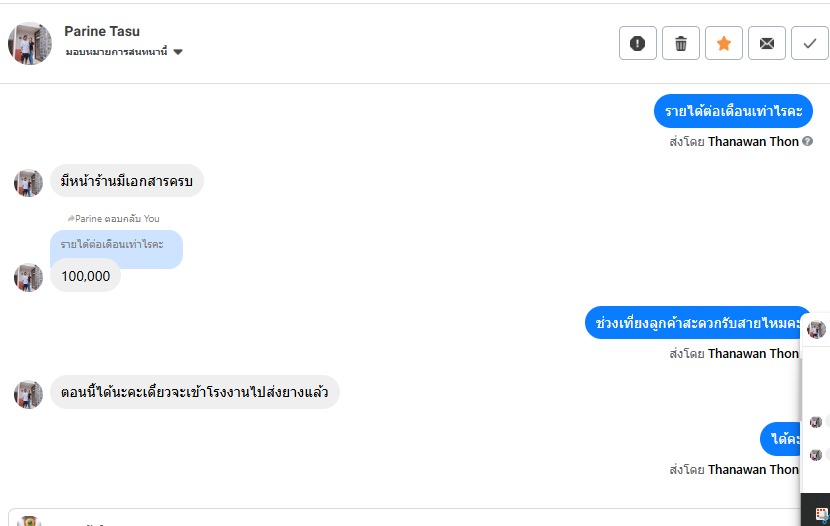Click the sent message asking about midday pickup

(x=697, y=323)
